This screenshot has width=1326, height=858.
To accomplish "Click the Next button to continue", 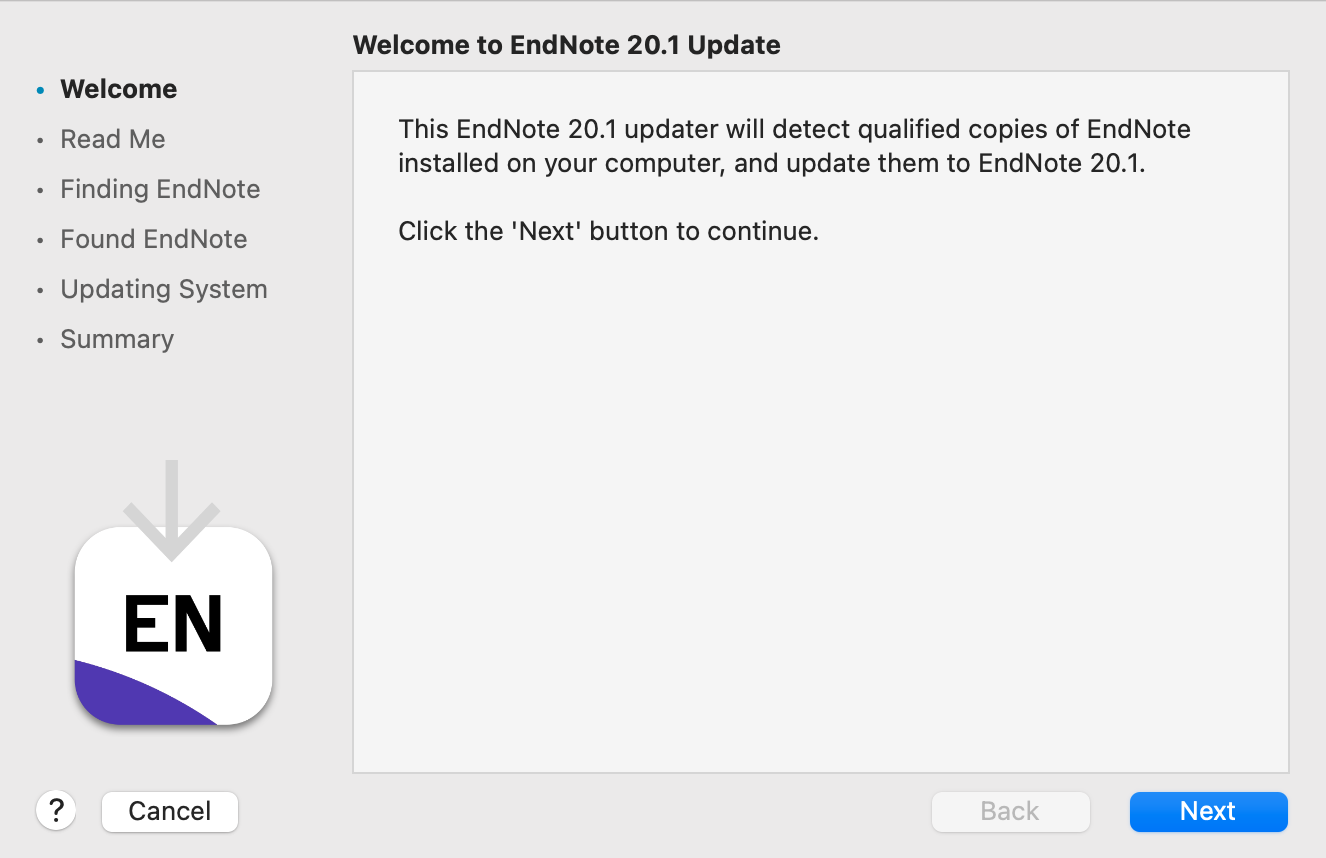I will point(1208,811).
